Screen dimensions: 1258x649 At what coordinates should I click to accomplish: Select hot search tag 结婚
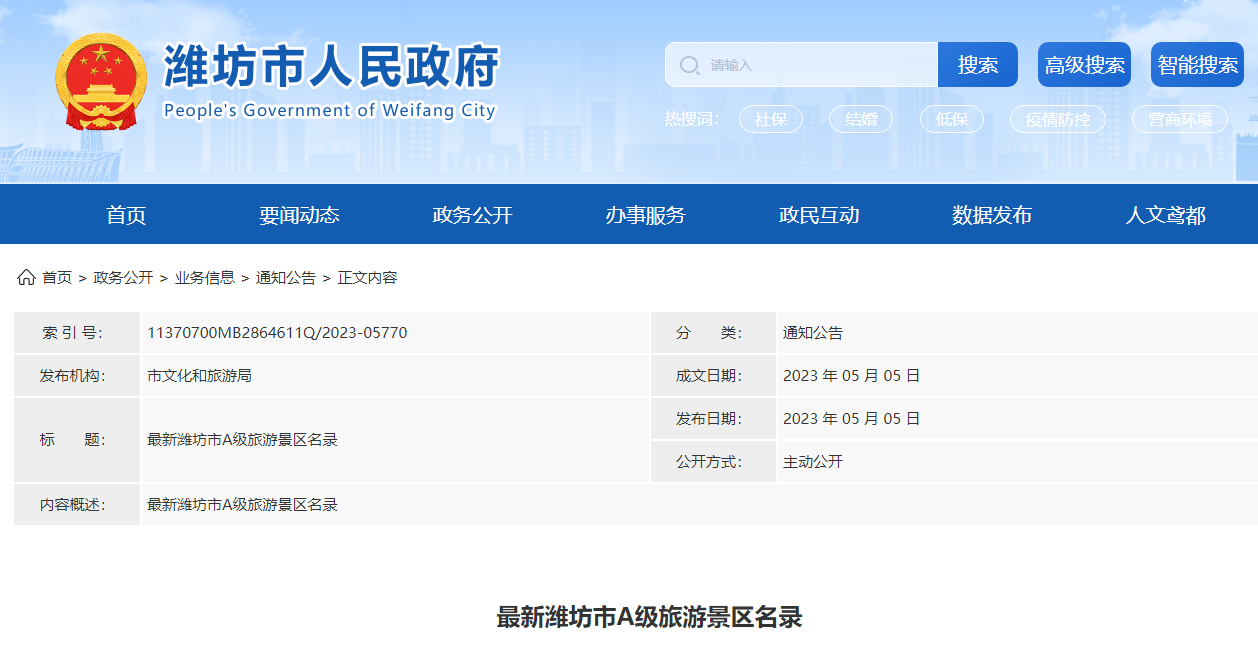(x=860, y=119)
